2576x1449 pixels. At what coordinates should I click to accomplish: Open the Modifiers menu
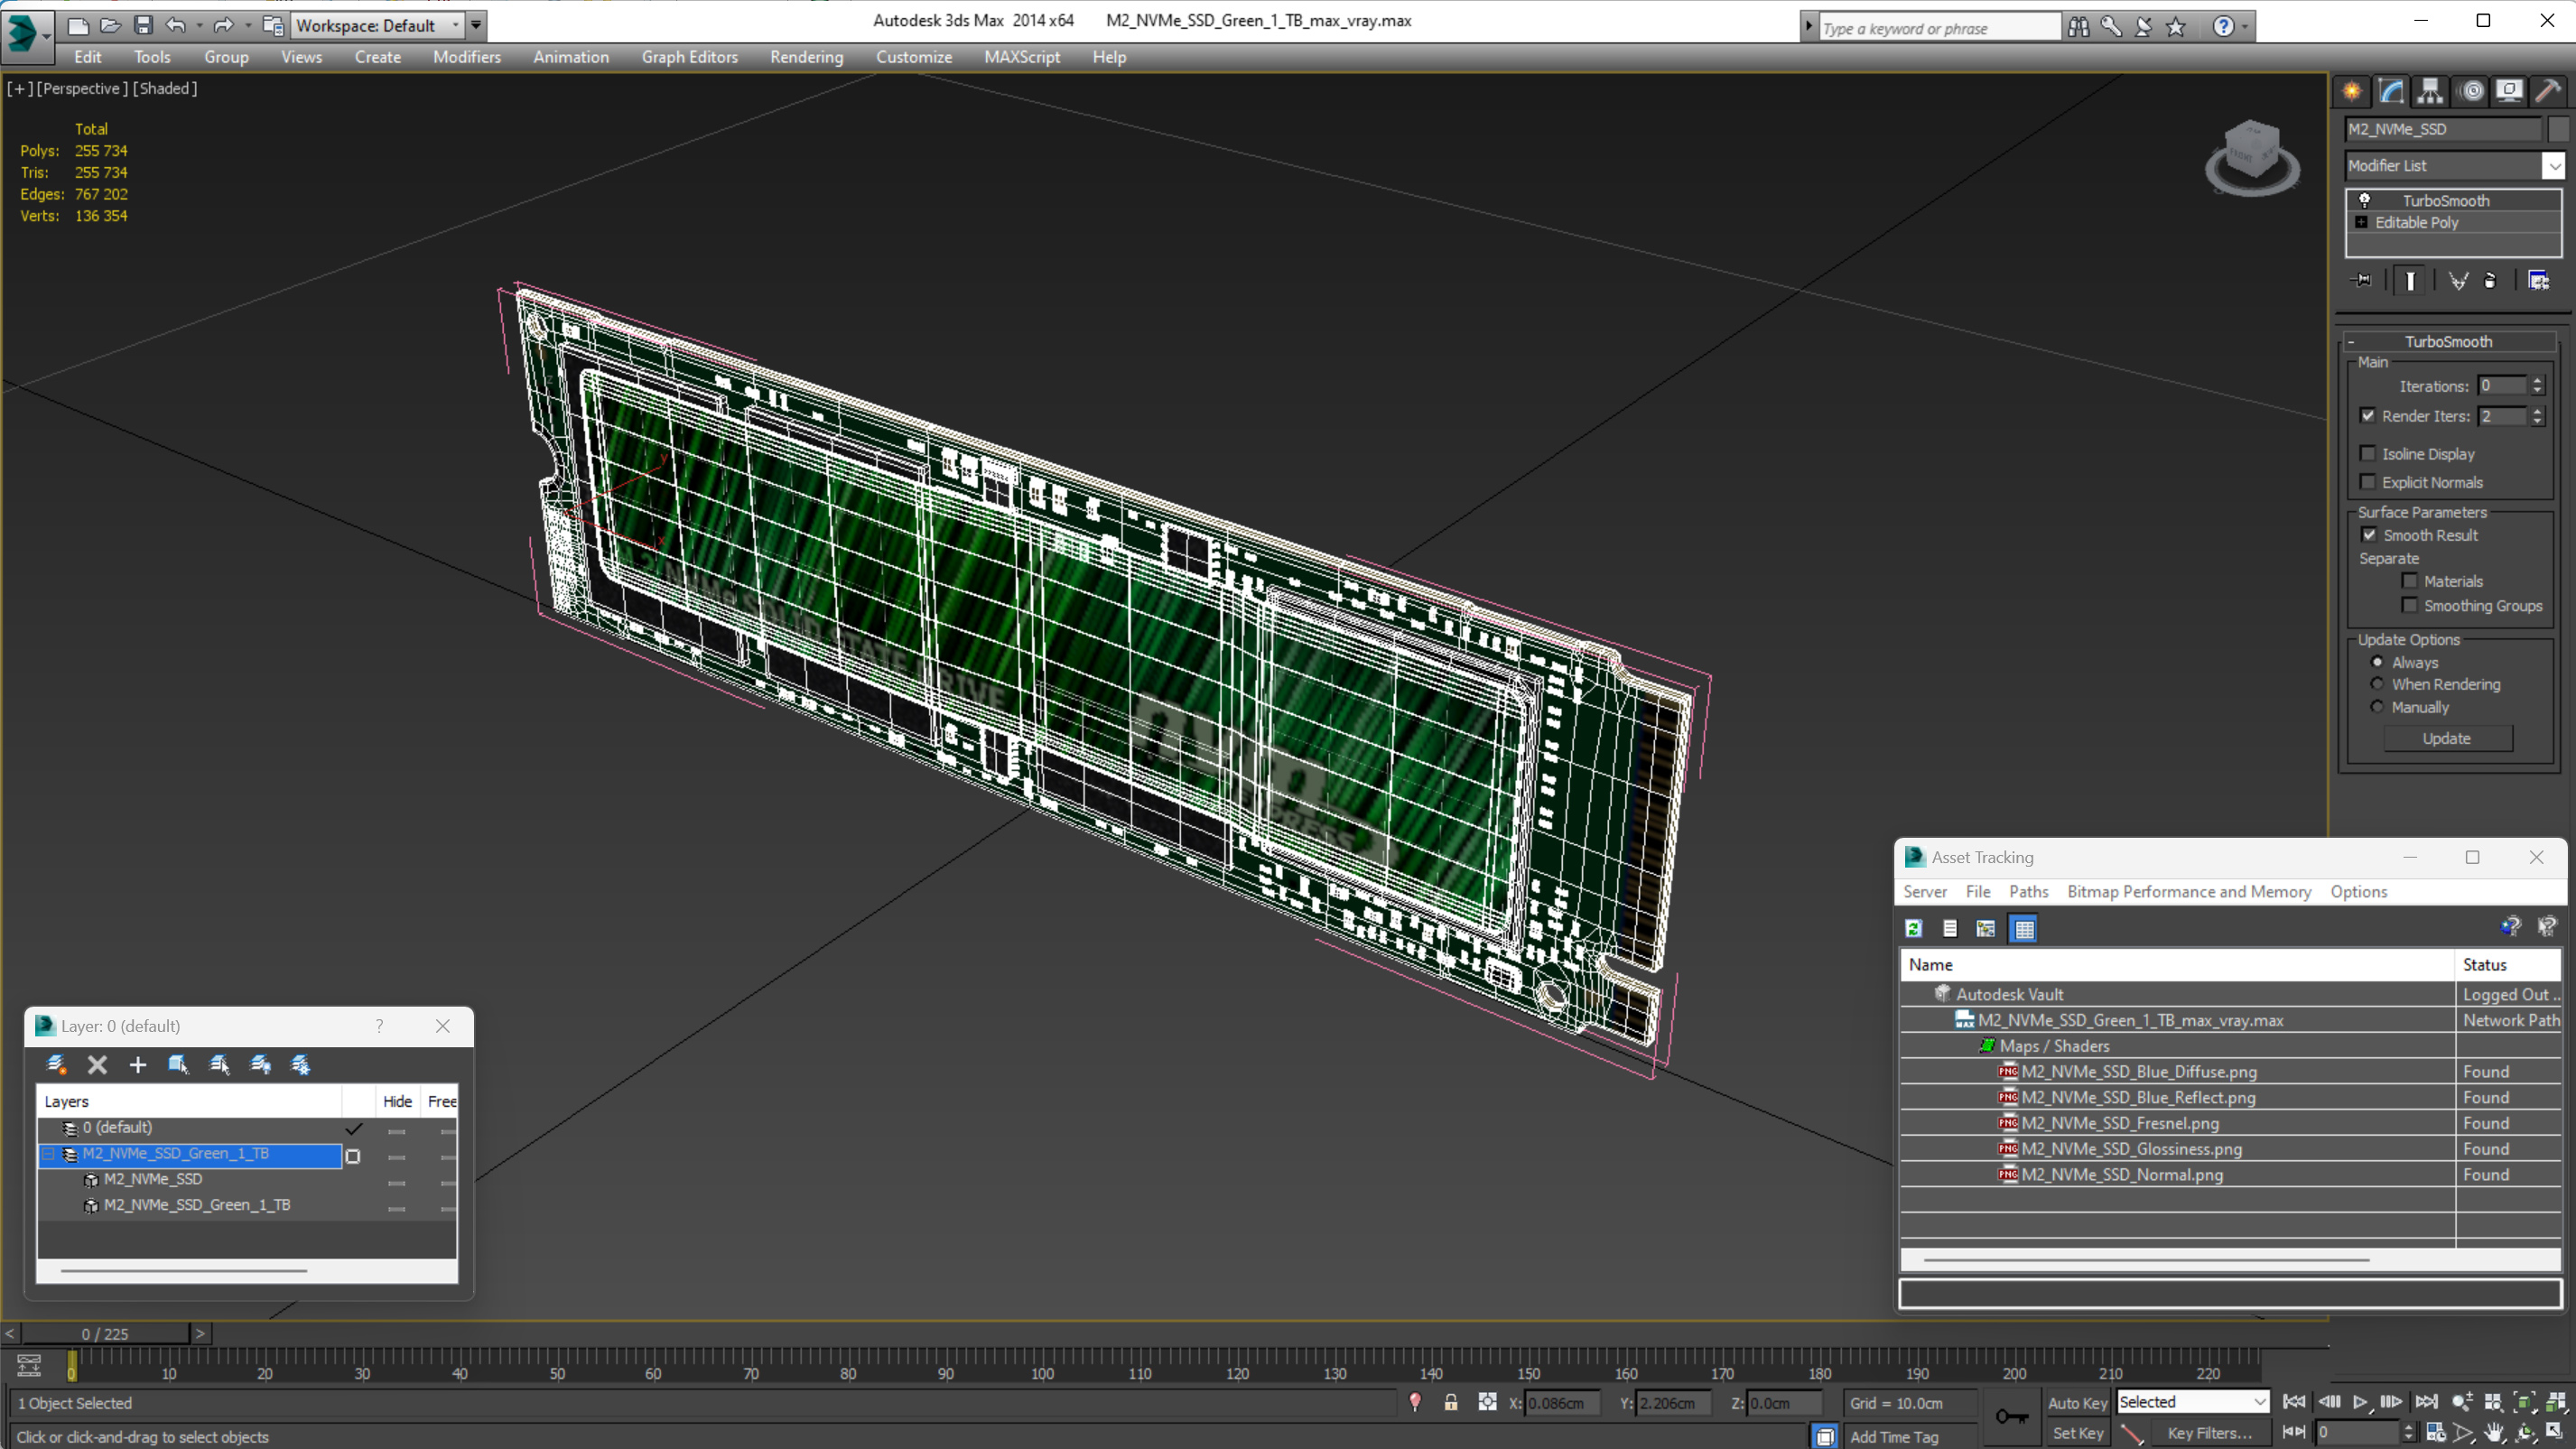(x=466, y=57)
